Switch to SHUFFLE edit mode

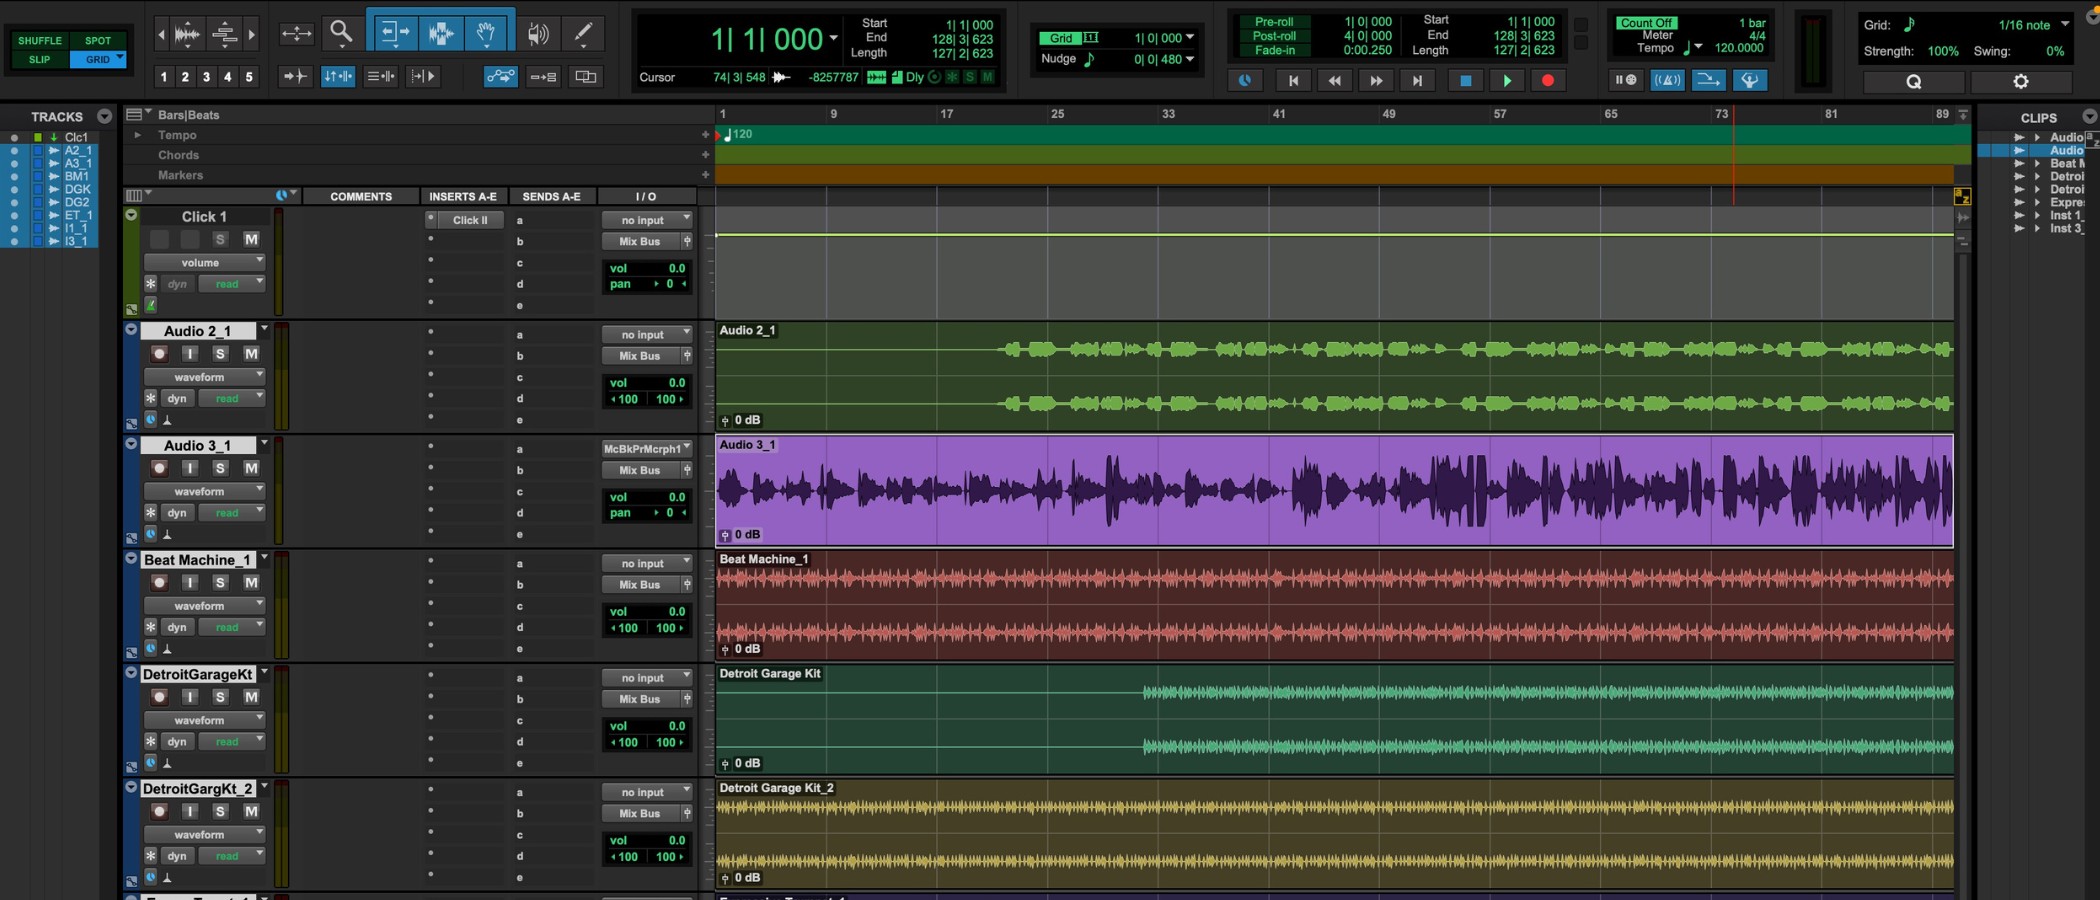click(x=39, y=41)
